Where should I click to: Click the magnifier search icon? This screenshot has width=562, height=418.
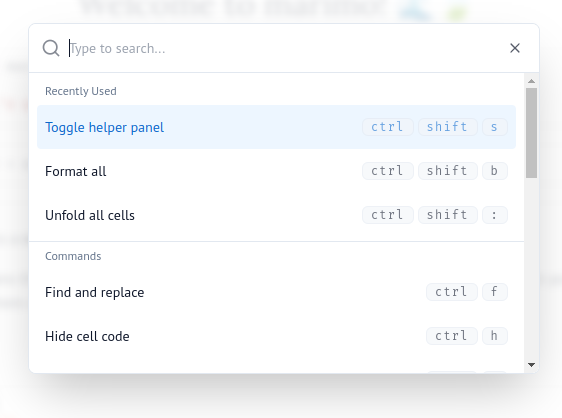51,48
